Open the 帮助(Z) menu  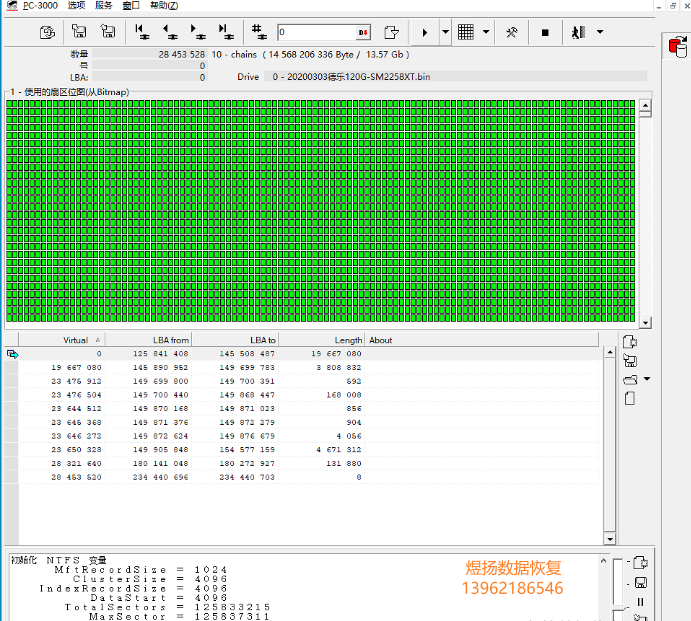click(x=164, y=5)
